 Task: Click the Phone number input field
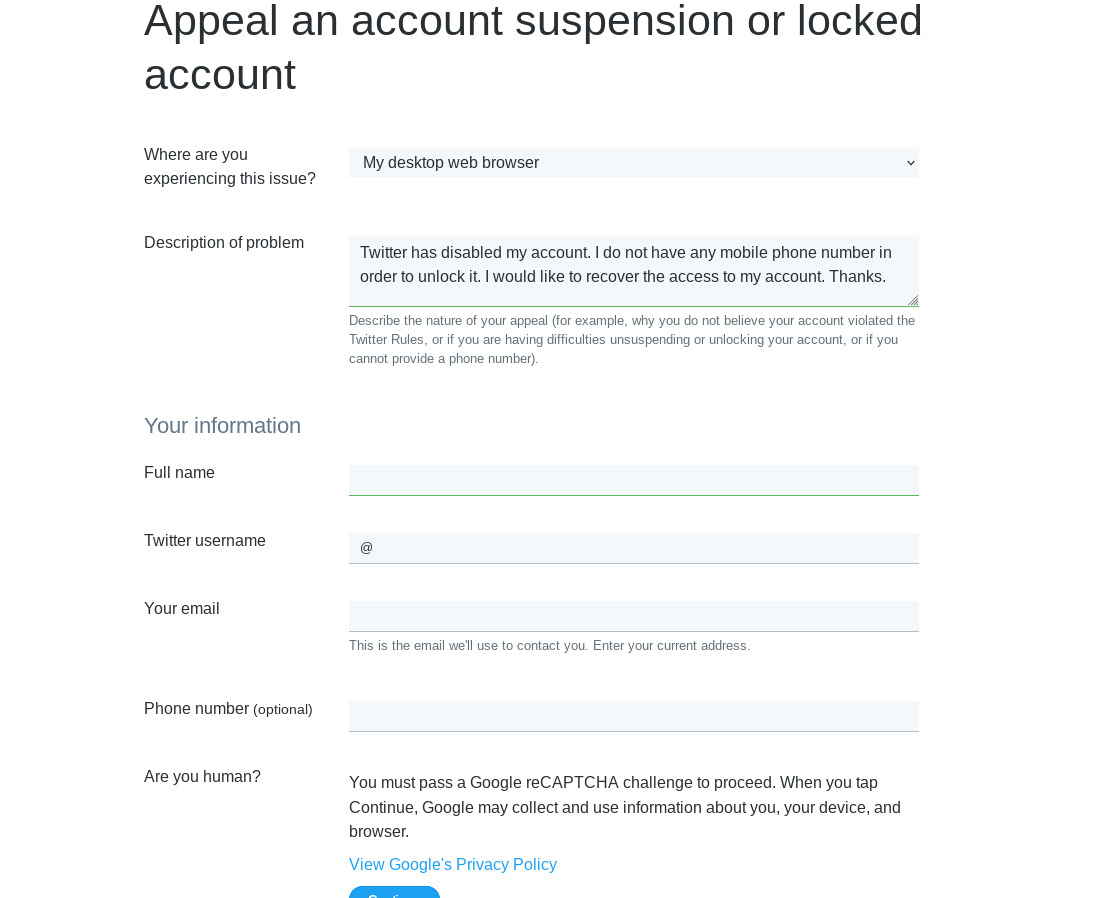[633, 716]
